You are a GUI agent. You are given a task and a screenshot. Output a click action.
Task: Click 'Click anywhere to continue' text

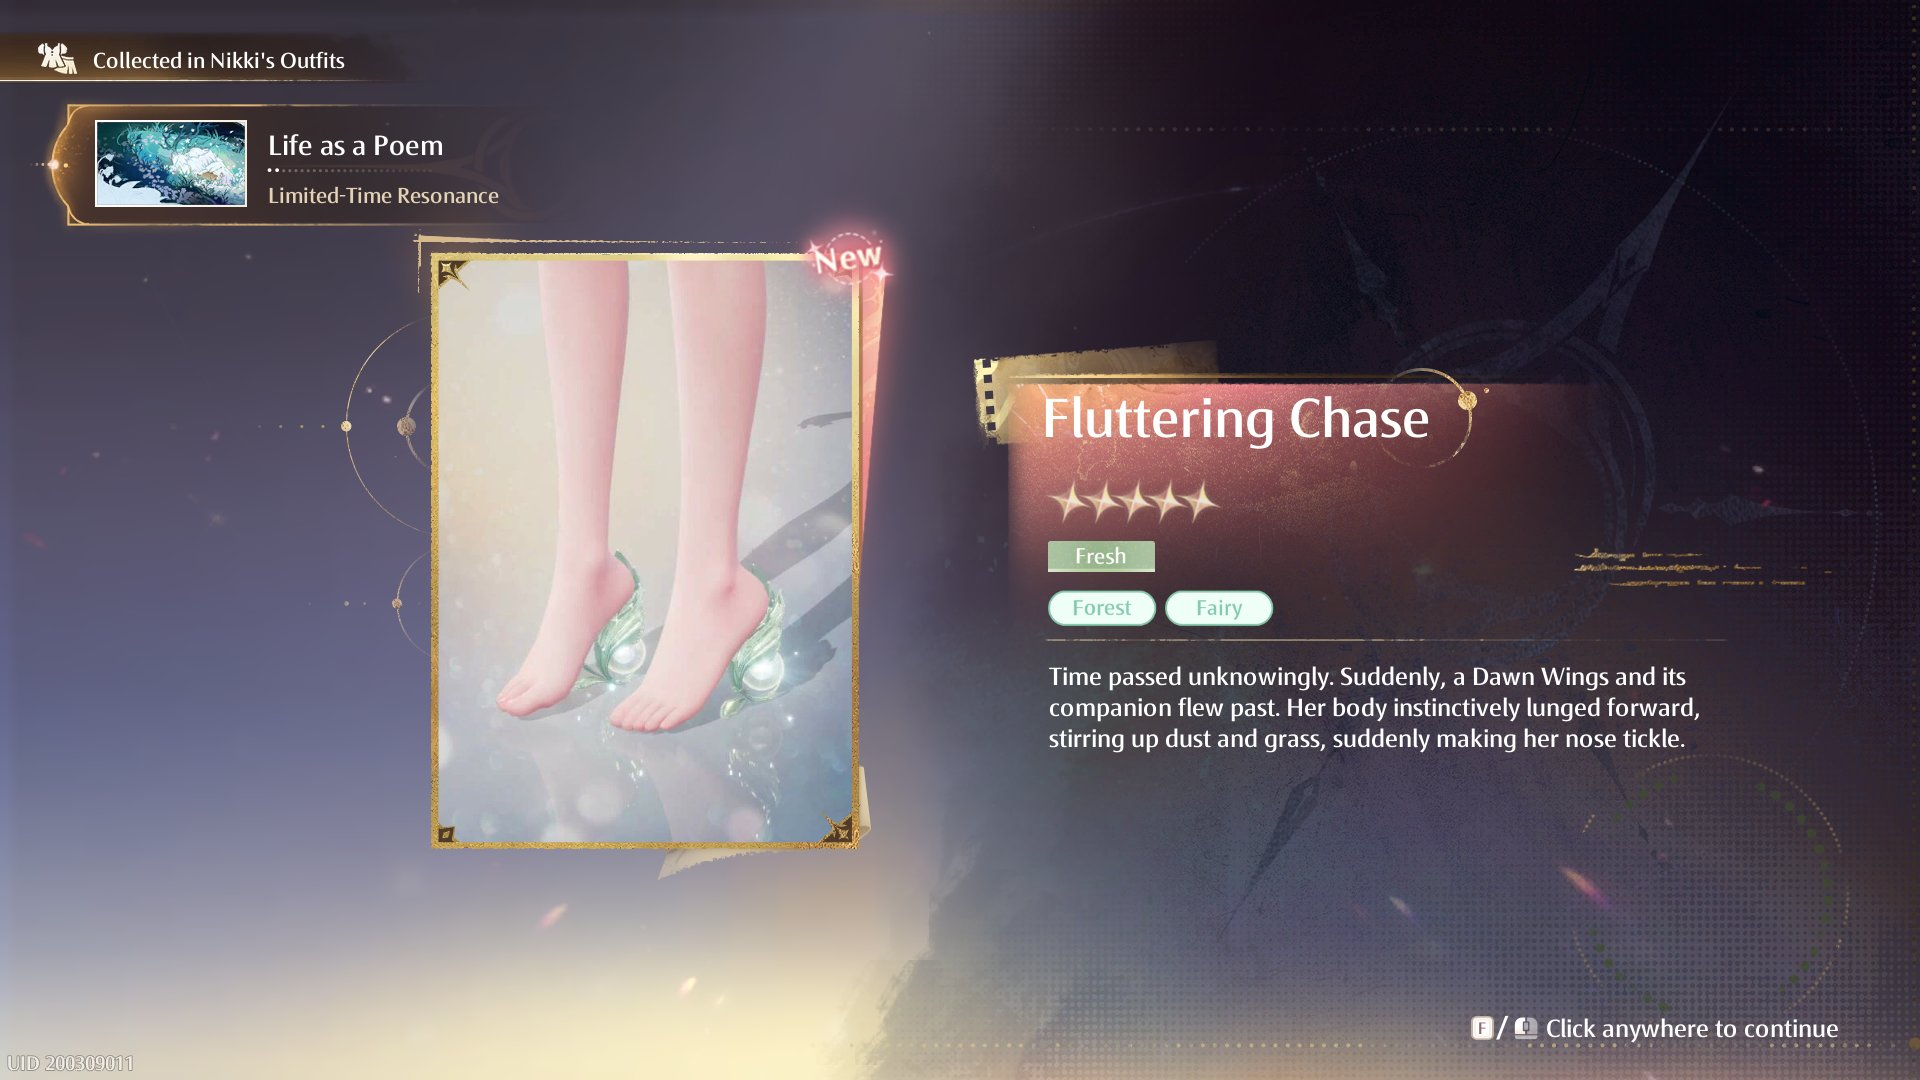[x=1692, y=1028]
